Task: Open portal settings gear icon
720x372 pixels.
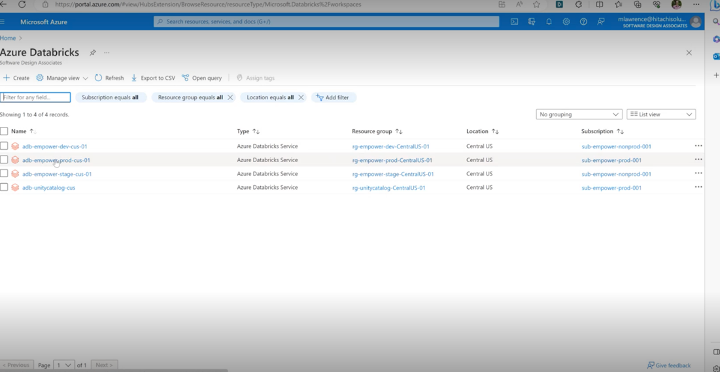Action: (566, 22)
